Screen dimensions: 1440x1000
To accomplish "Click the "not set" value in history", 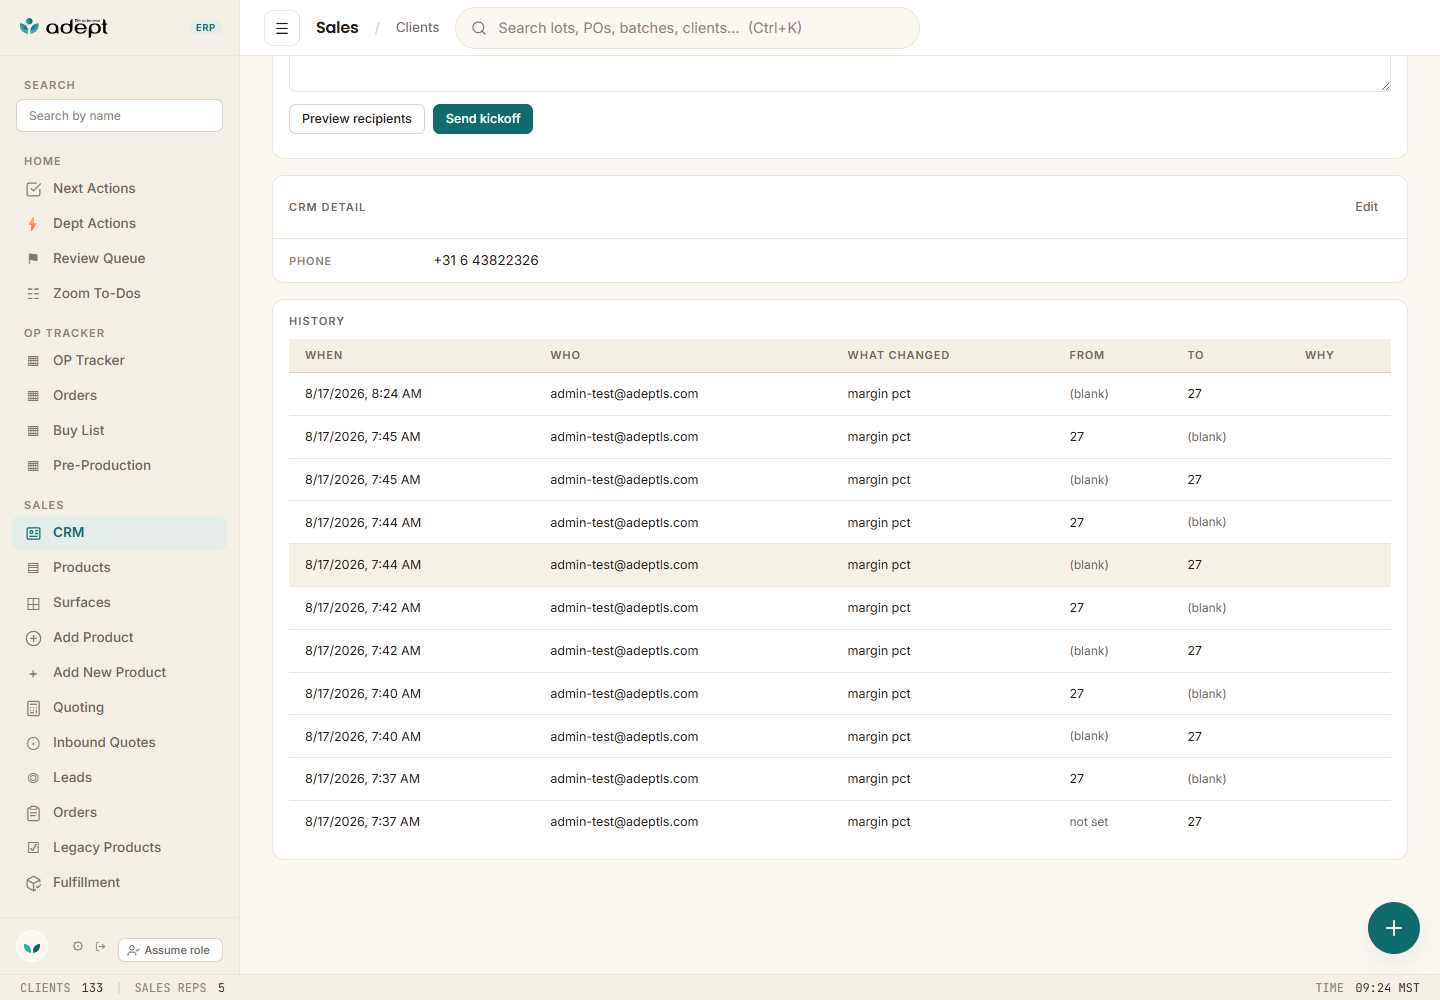I will (x=1089, y=822).
